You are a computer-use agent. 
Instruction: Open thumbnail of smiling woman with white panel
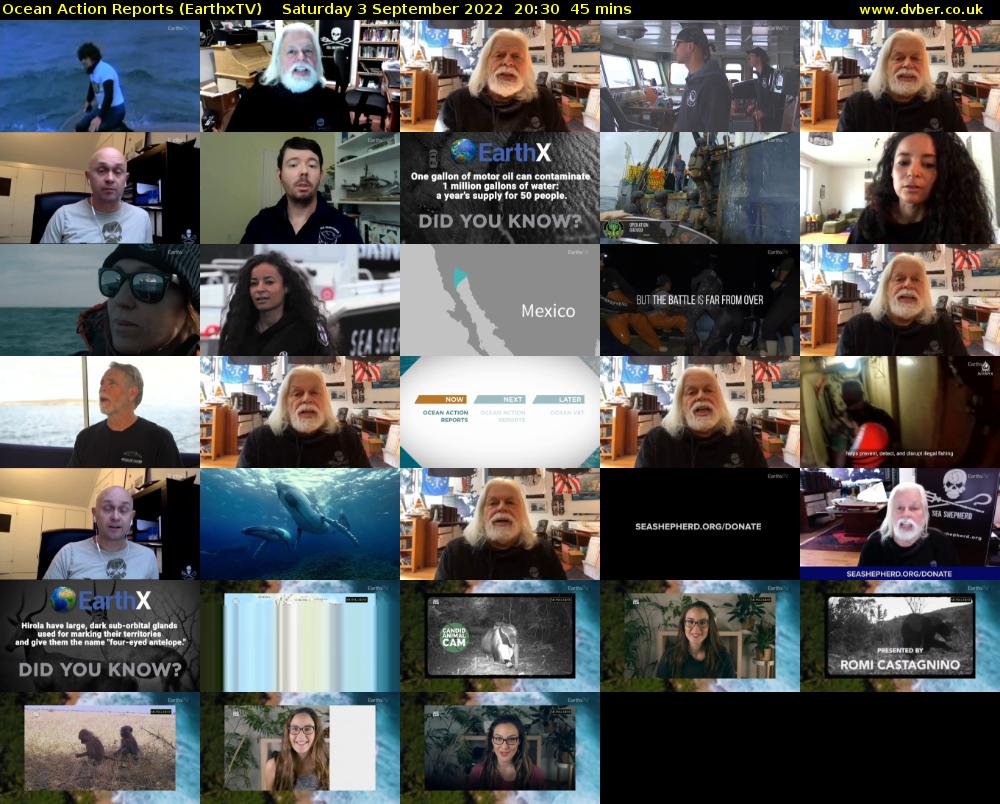(300, 748)
